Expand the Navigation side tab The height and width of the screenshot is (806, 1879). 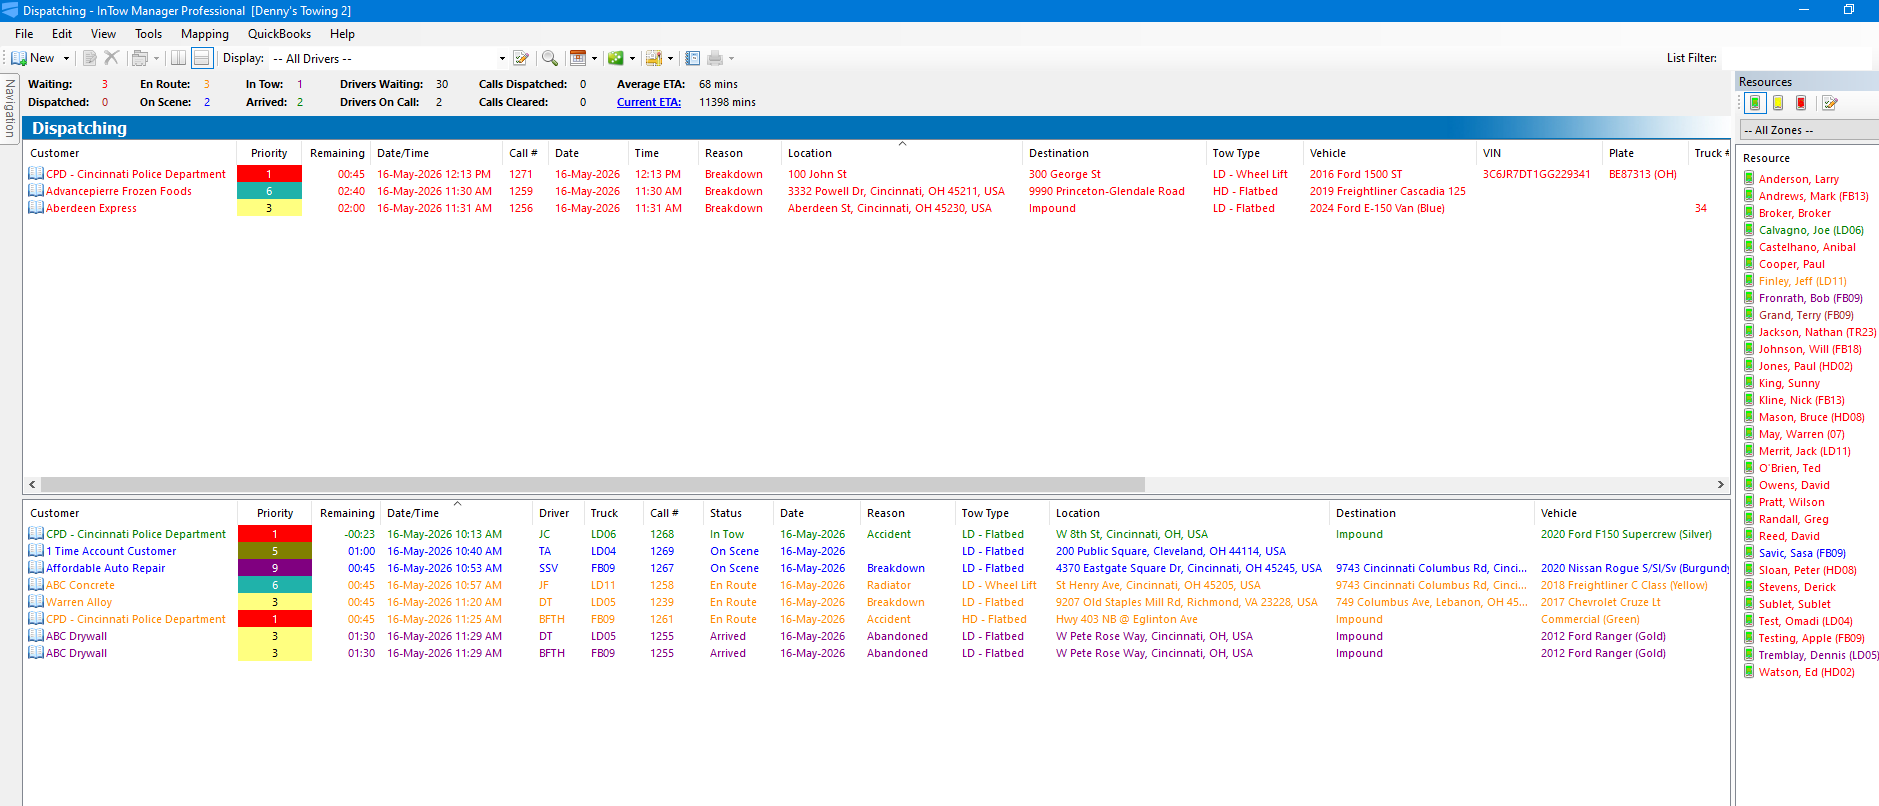point(10,109)
